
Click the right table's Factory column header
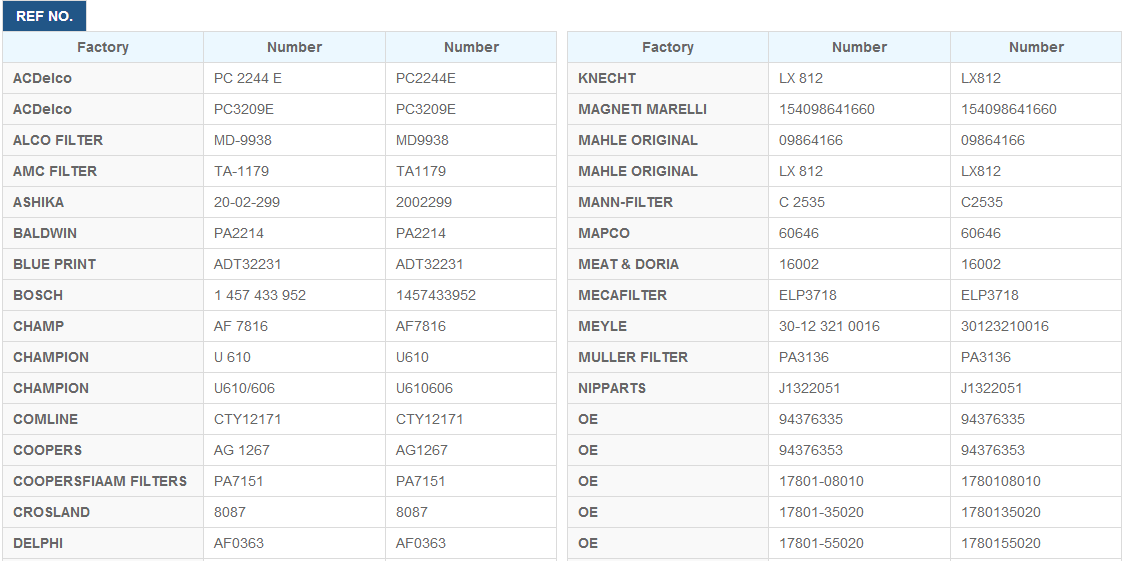(667, 47)
